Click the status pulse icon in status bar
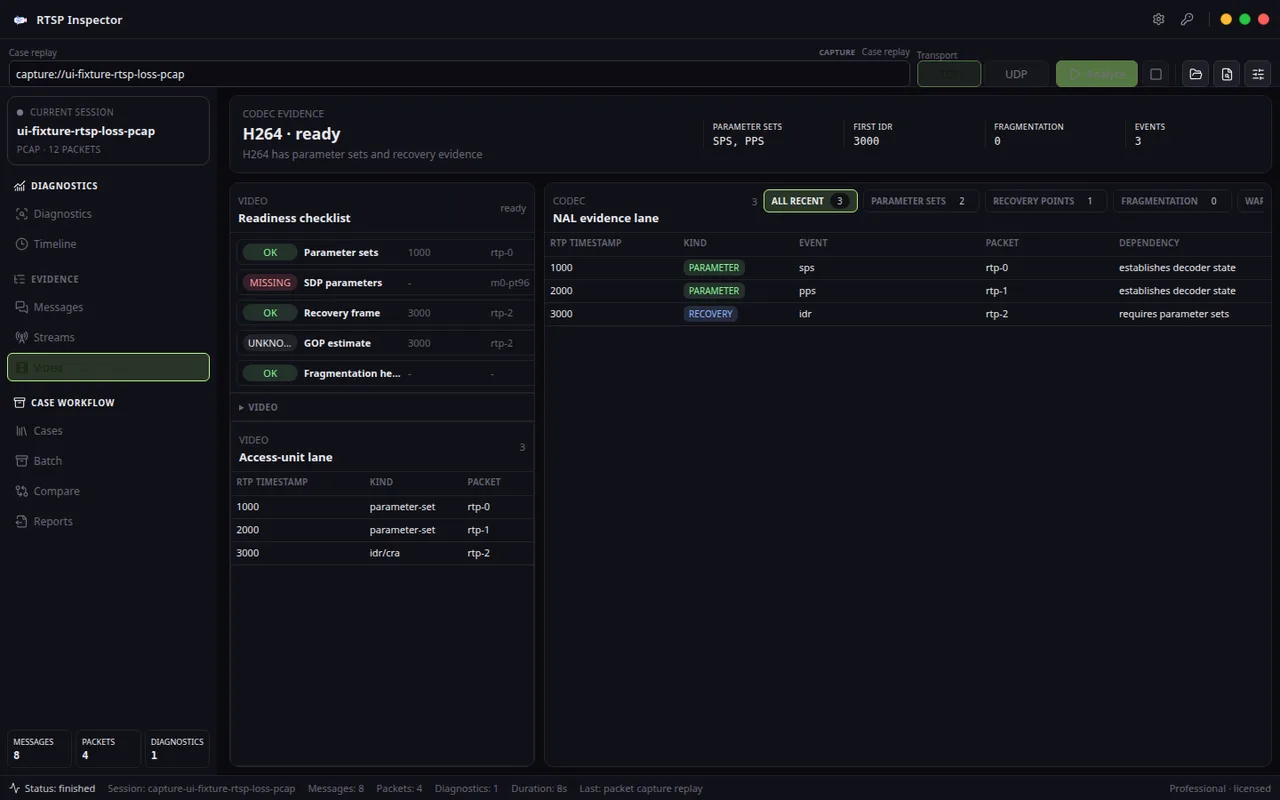The height and width of the screenshot is (800, 1280). click(15, 788)
